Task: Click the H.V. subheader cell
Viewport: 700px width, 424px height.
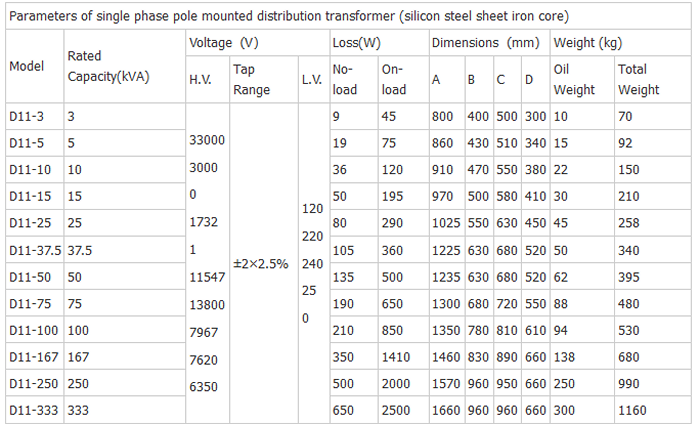Action: coord(201,79)
